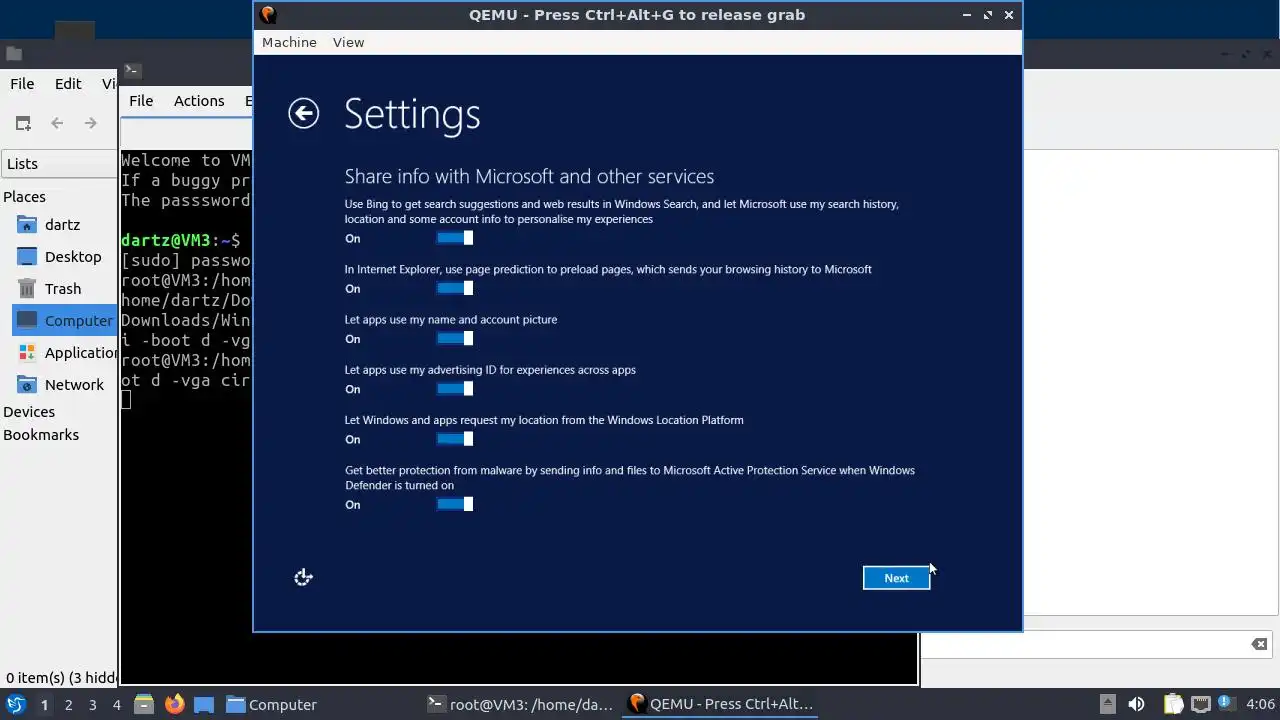
Task: Click the Next button
Action: [x=896, y=578]
